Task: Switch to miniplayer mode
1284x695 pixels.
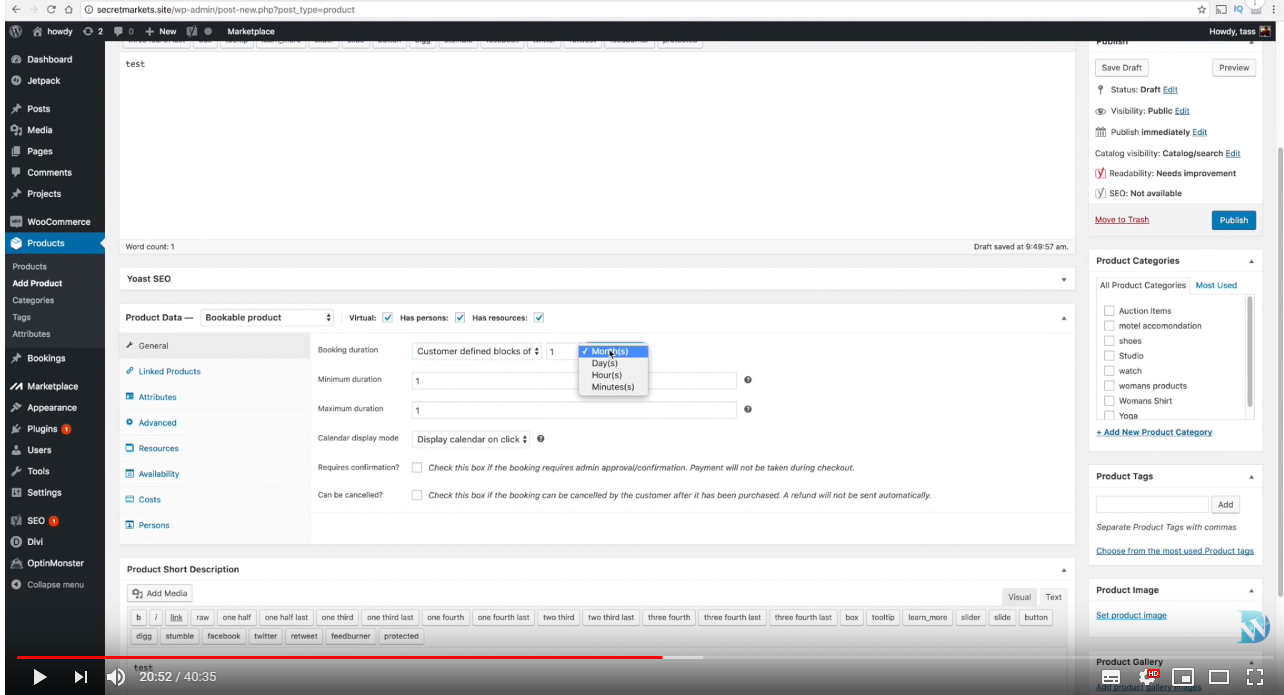Action: [1183, 677]
